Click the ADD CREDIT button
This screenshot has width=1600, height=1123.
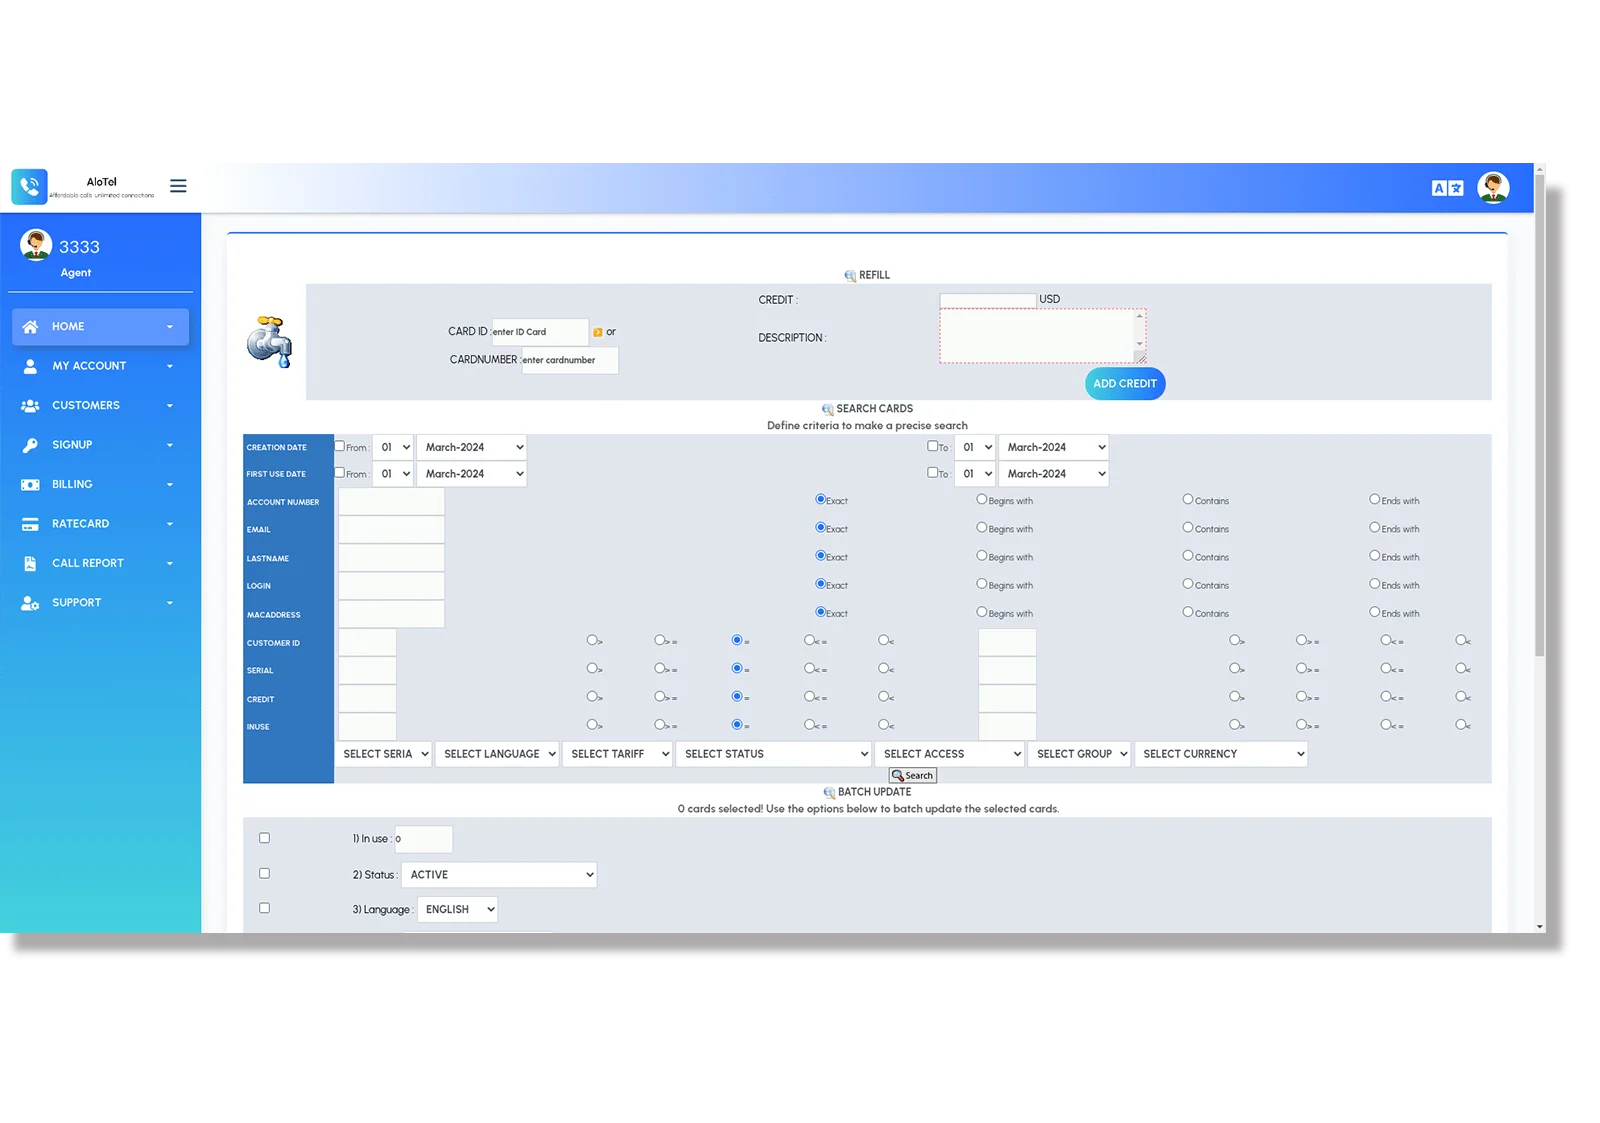[1125, 384]
